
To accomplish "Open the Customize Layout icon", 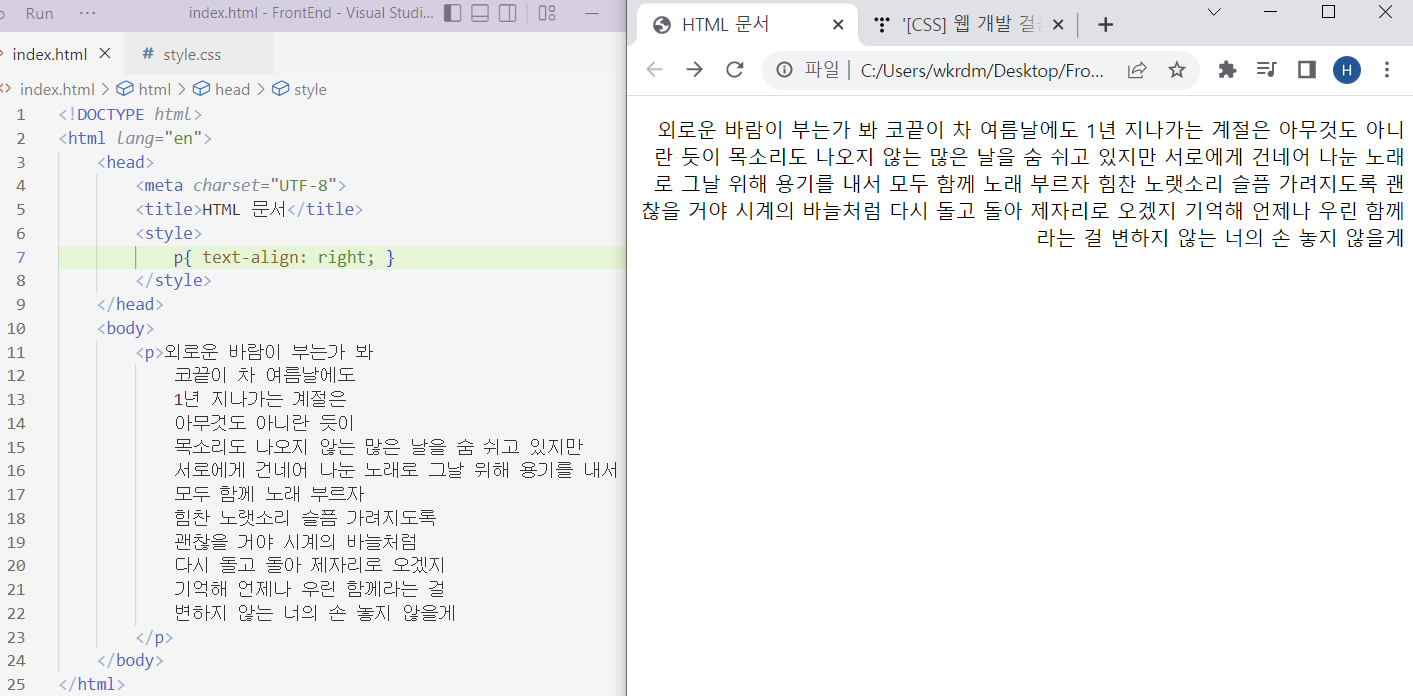I will click(547, 13).
